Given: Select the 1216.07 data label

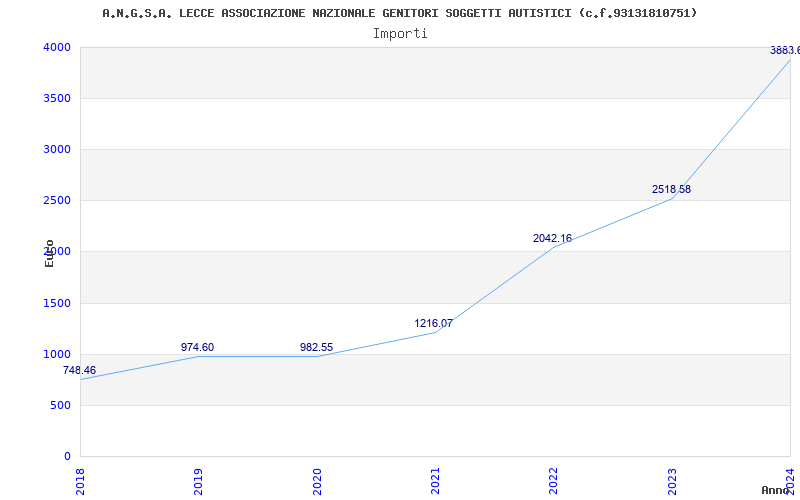Looking at the screenshot, I should point(433,324).
